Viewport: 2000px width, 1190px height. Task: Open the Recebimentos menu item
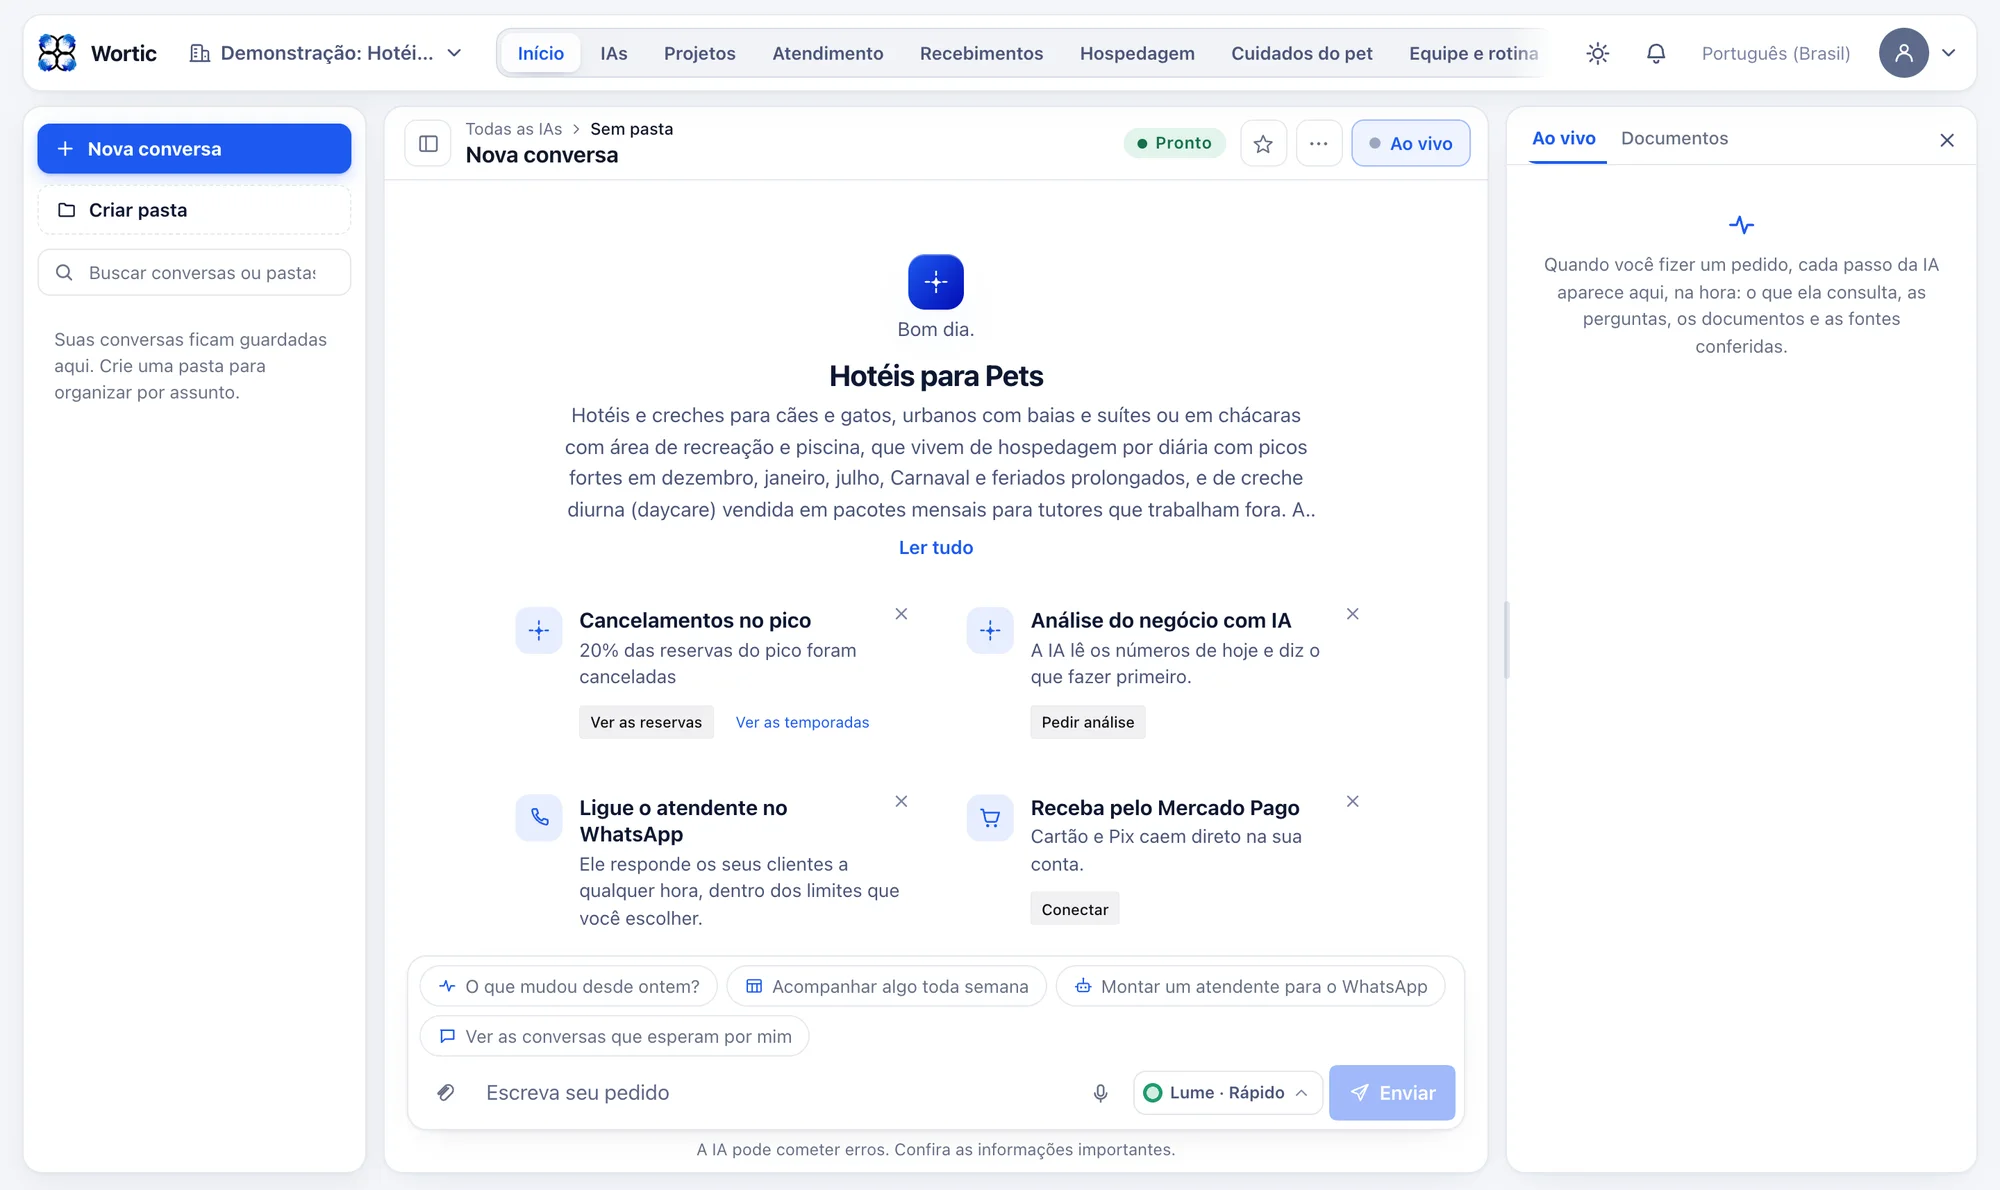(x=981, y=53)
